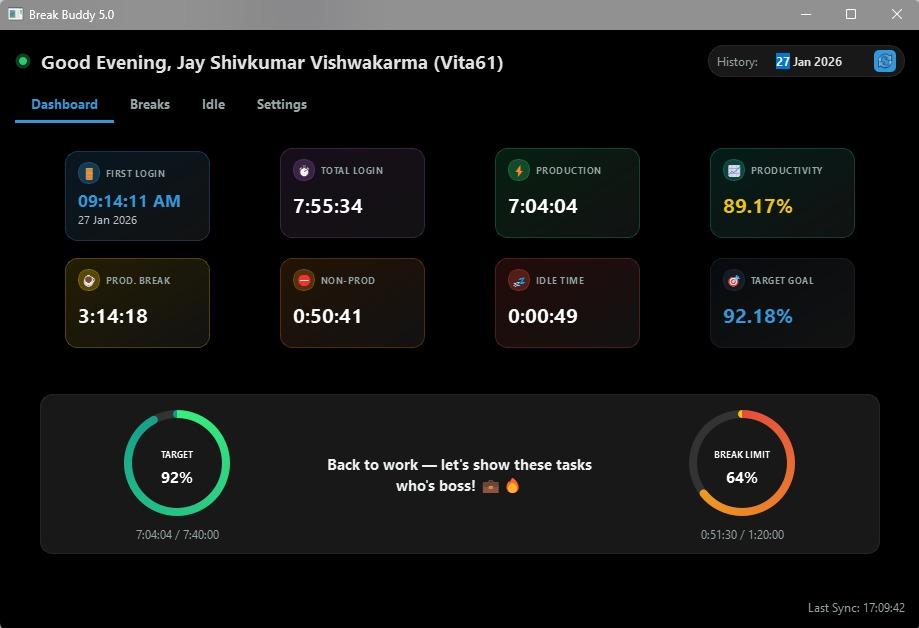The image size is (919, 628).
Task: Click the First Login door icon
Action: [x=89, y=174]
